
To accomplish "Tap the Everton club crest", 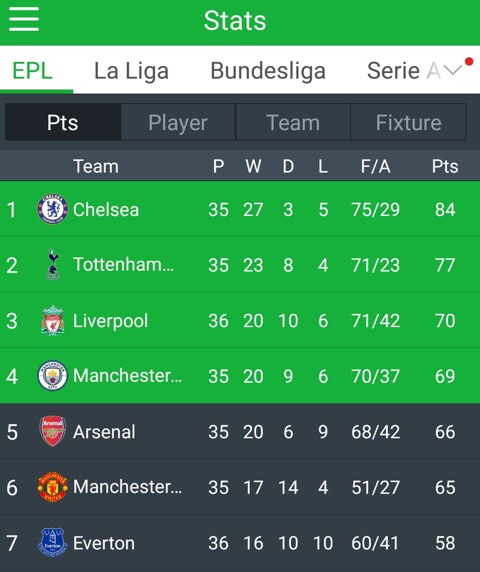I will point(53,542).
